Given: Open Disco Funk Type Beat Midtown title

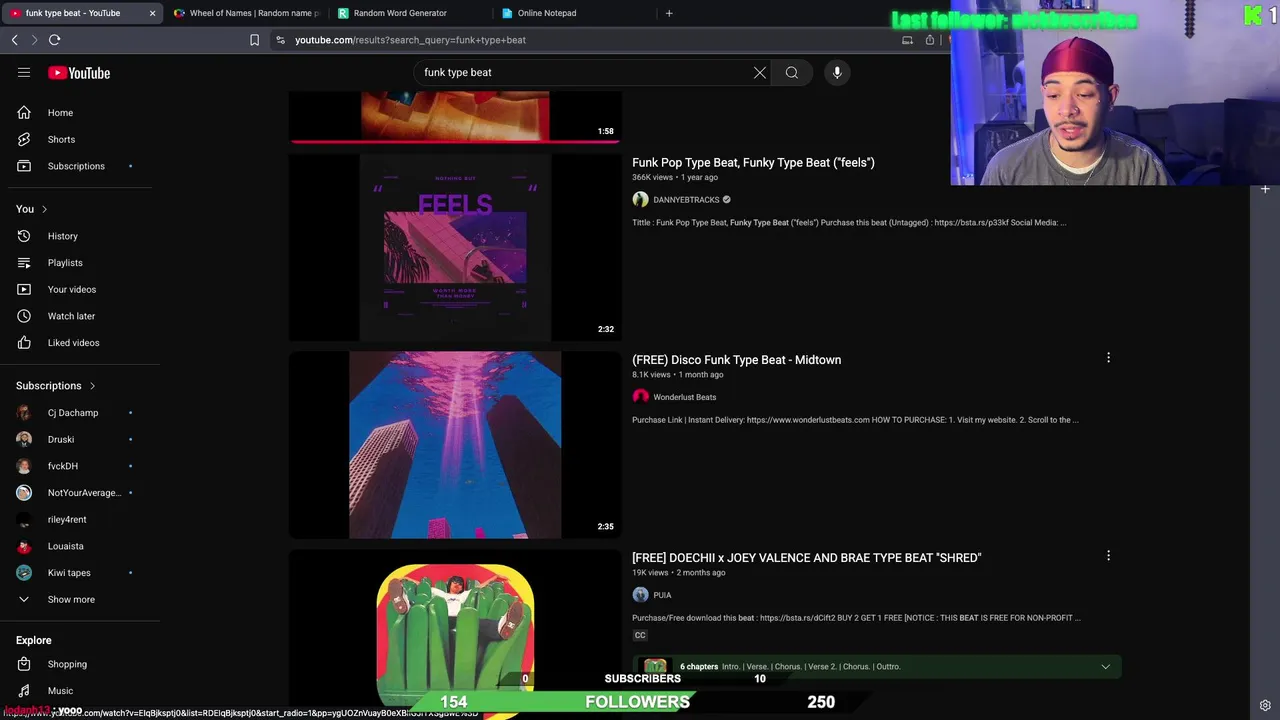Looking at the screenshot, I should click(736, 360).
